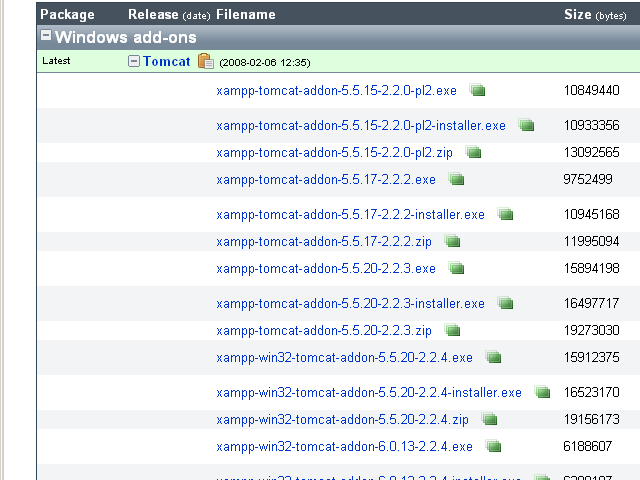Click the Filename column header
640x480 pixels.
pyautogui.click(x=246, y=15)
